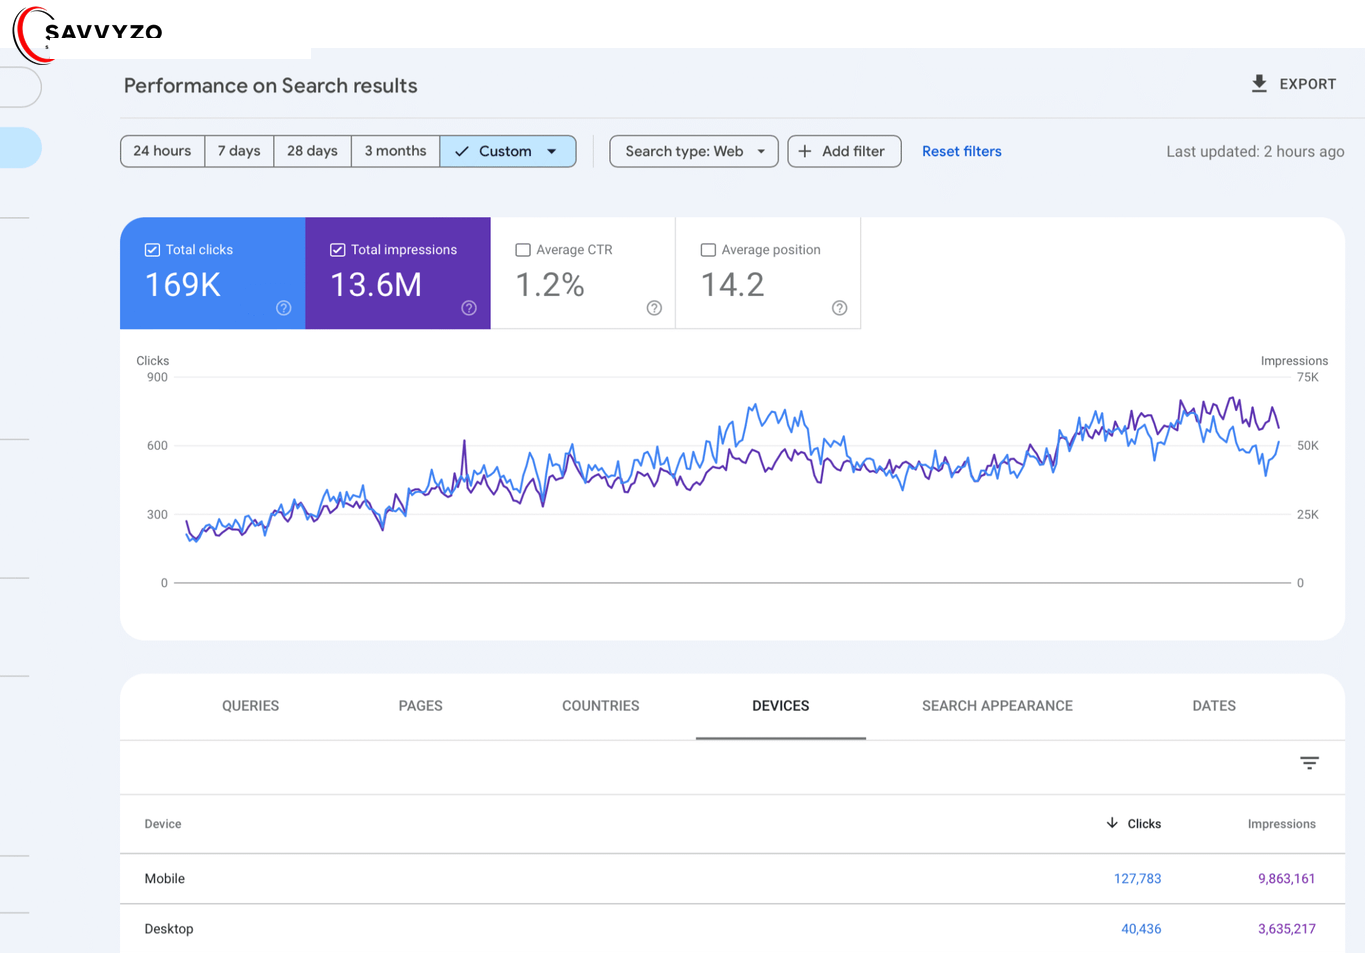Enable the Average CTR checkbox
This screenshot has width=1365, height=953.
click(x=523, y=250)
